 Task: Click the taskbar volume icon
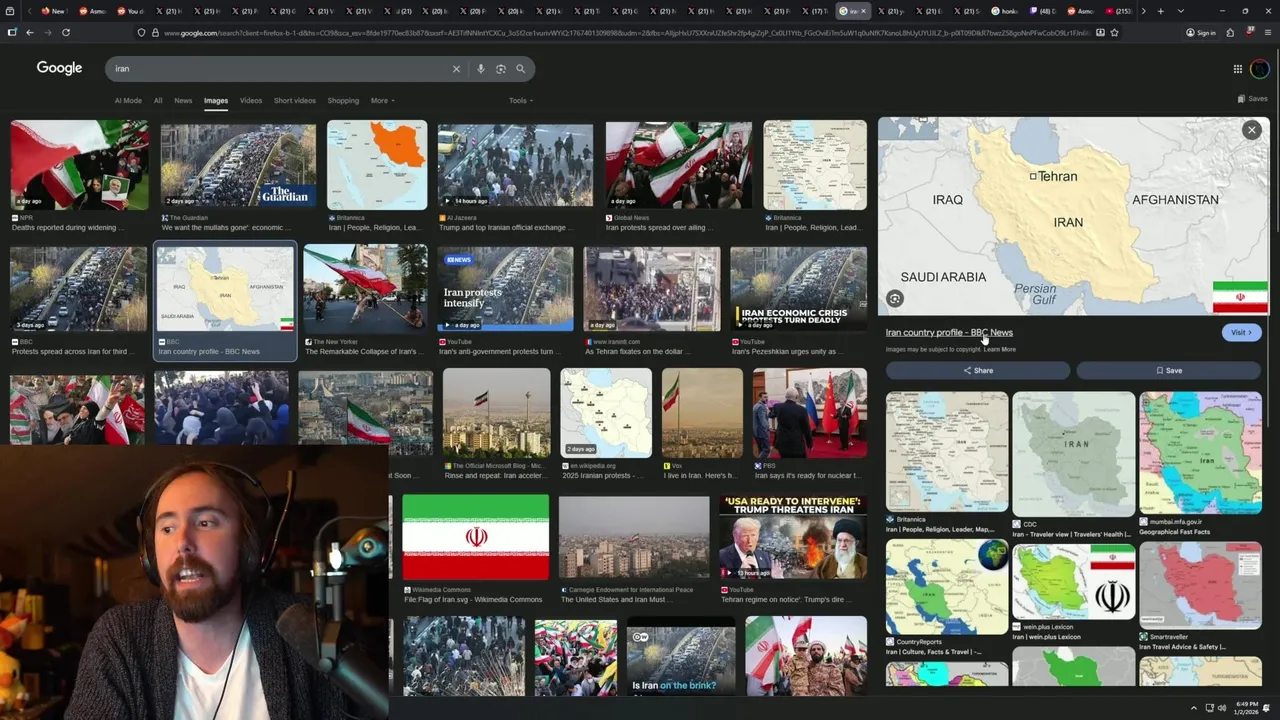click(1222, 708)
